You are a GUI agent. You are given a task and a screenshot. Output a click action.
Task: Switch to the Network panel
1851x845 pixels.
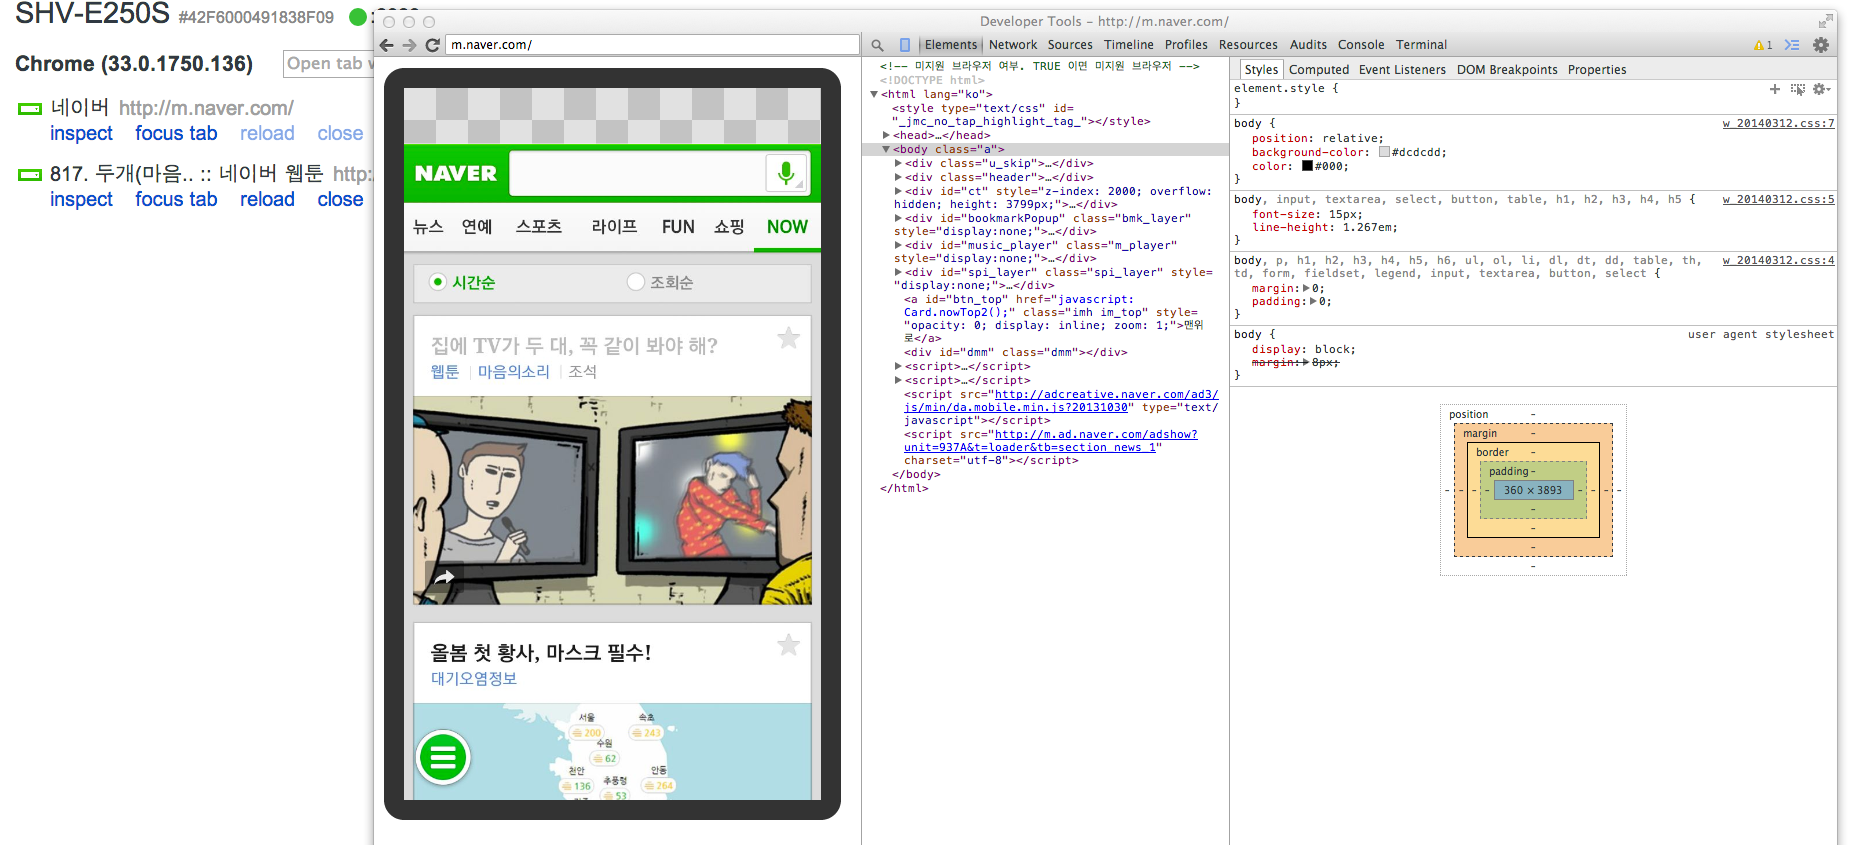pyautogui.click(x=1013, y=45)
